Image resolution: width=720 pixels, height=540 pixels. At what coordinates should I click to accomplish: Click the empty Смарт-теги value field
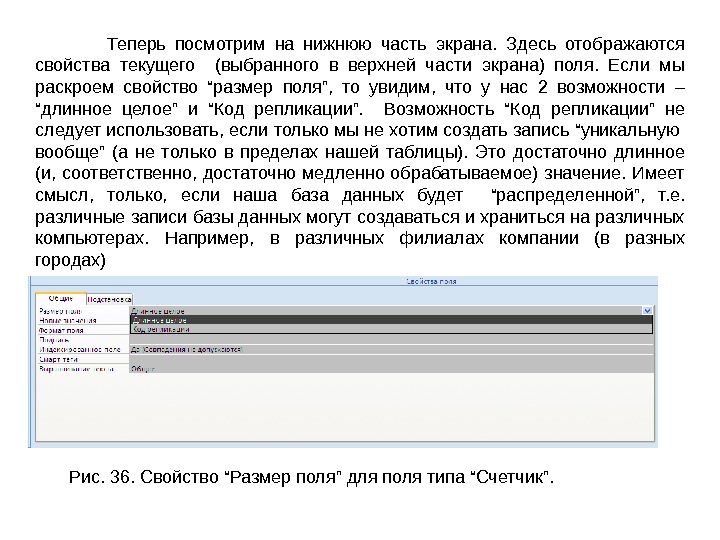point(392,359)
